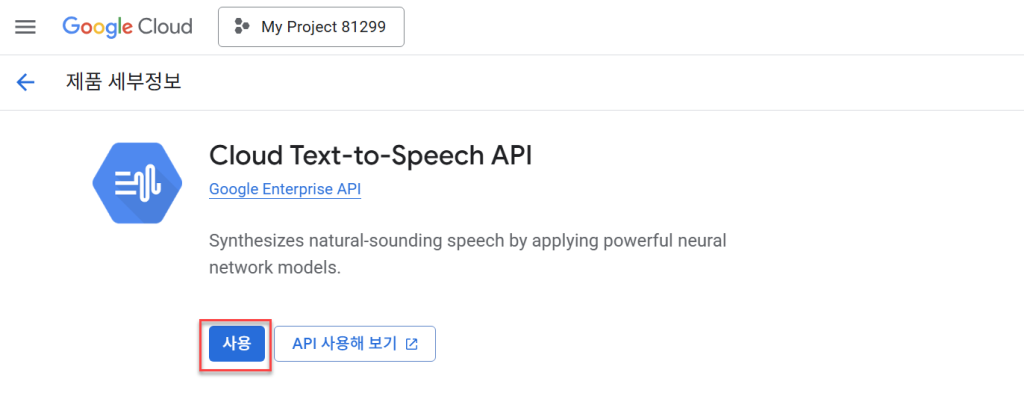Click the colorful Google wordmark
Screen dimensions: 1024x408
[x=98, y=27]
